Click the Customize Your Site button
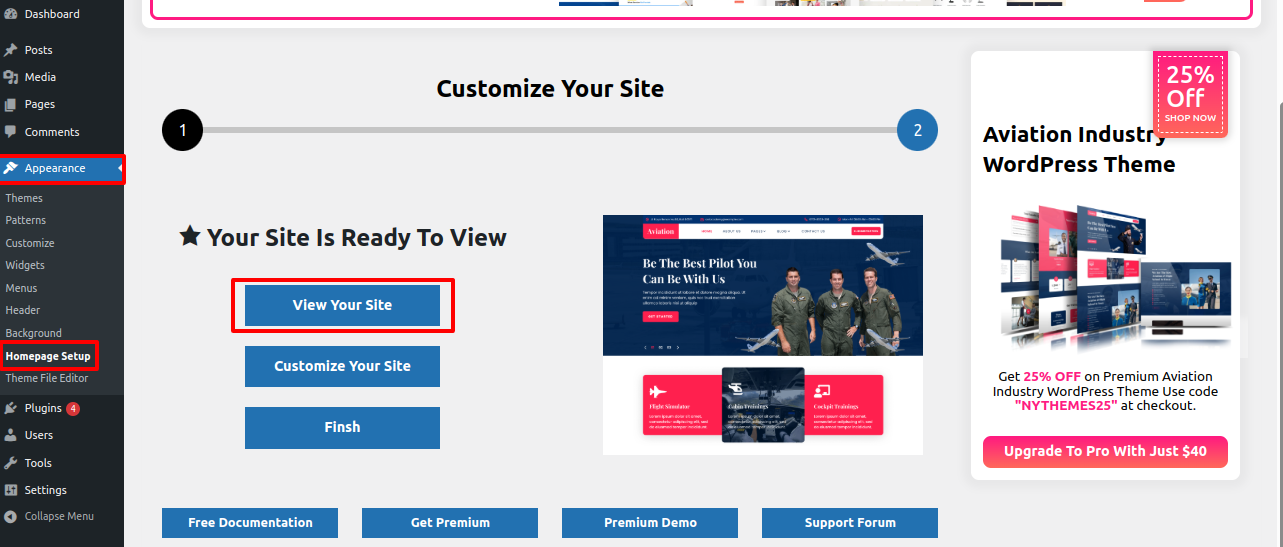 click(x=342, y=366)
